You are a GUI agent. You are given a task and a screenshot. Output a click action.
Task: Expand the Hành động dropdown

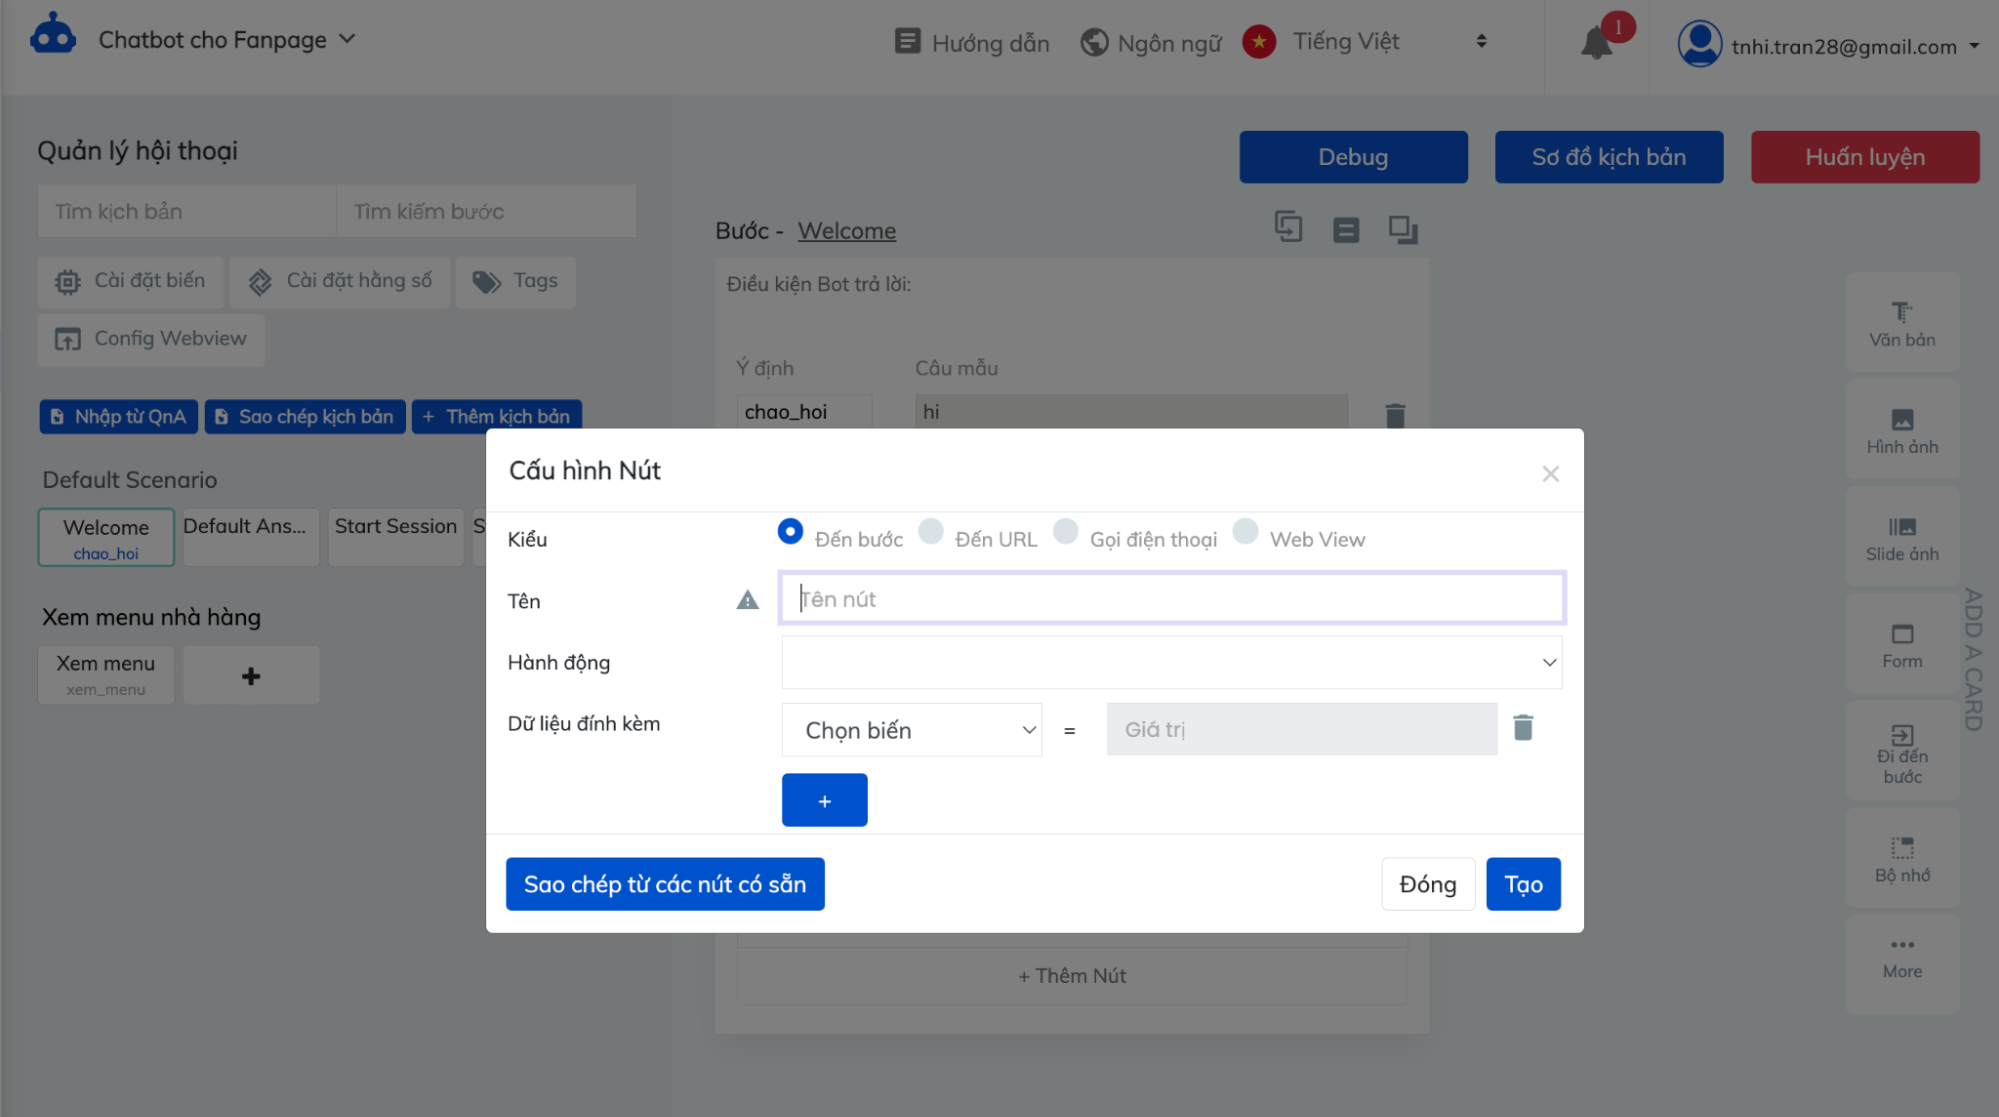pyautogui.click(x=1171, y=662)
